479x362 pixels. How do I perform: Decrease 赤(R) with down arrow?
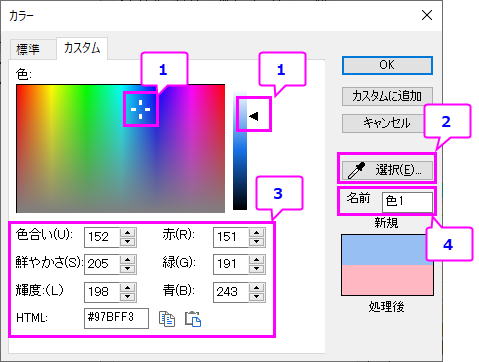point(256,242)
